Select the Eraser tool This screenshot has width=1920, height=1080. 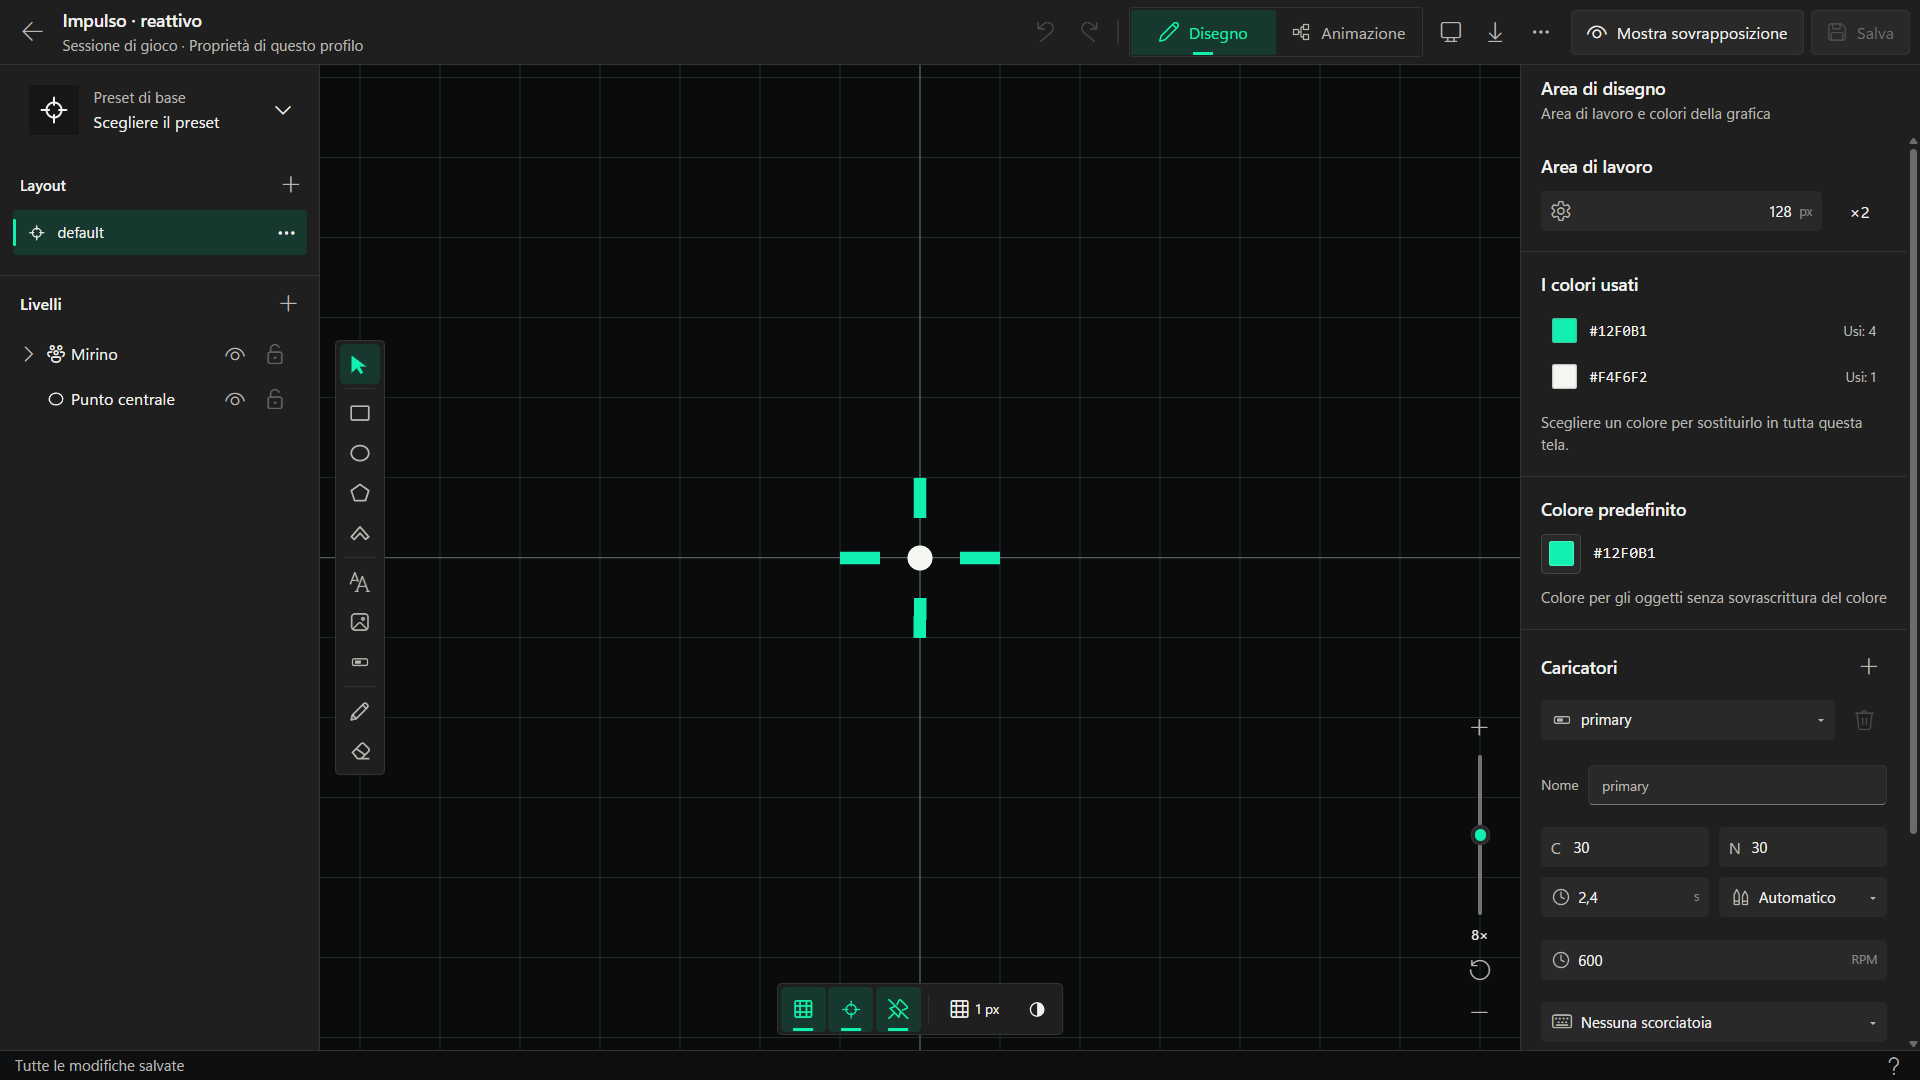click(x=360, y=751)
